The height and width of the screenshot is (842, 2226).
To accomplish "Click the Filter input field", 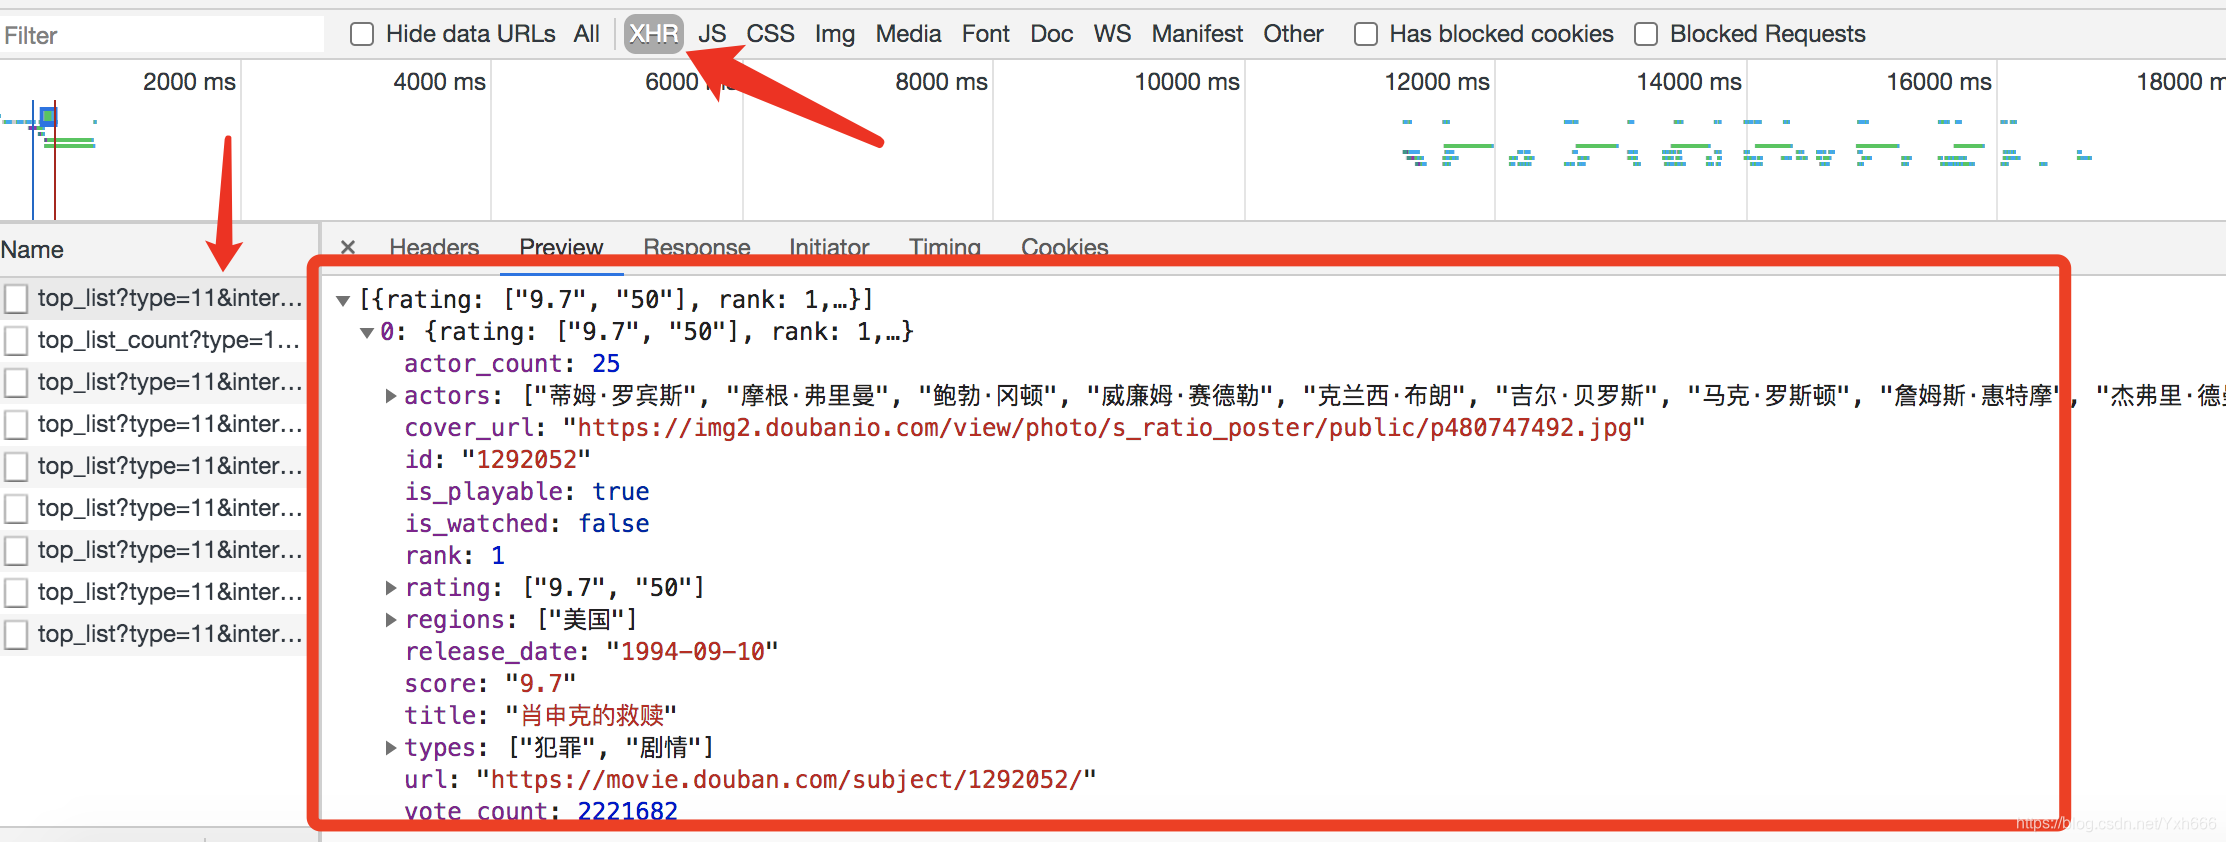I will coord(162,35).
